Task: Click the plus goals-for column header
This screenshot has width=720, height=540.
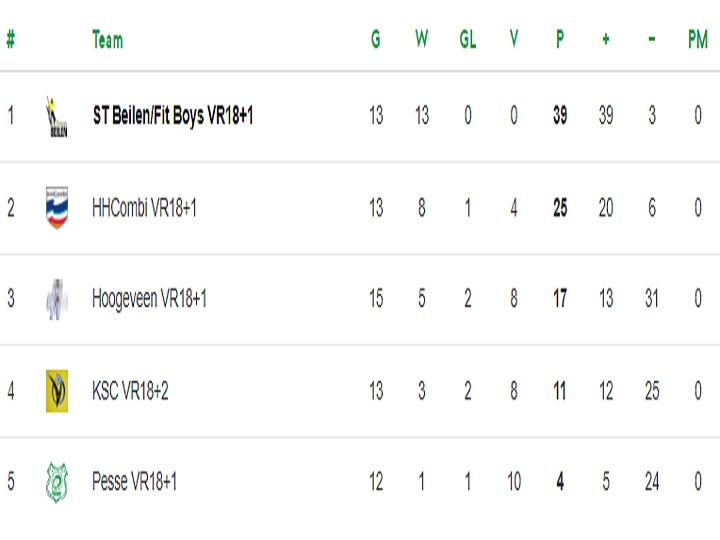Action: [x=606, y=39]
